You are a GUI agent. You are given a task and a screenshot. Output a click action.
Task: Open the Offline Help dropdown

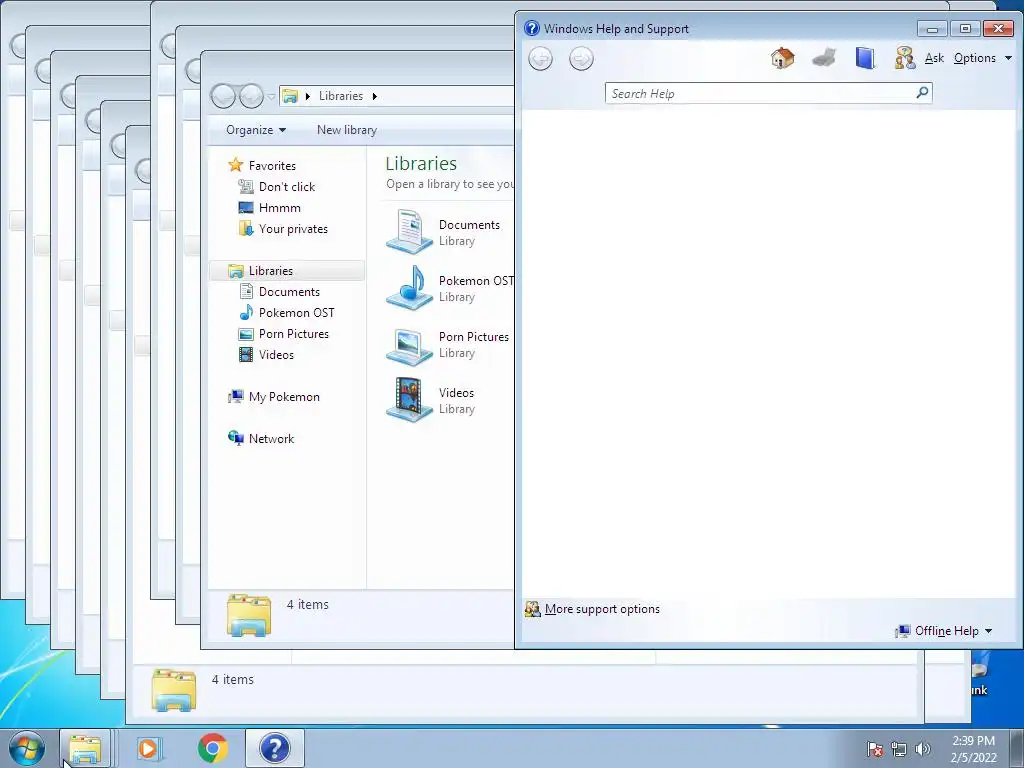pyautogui.click(x=953, y=631)
